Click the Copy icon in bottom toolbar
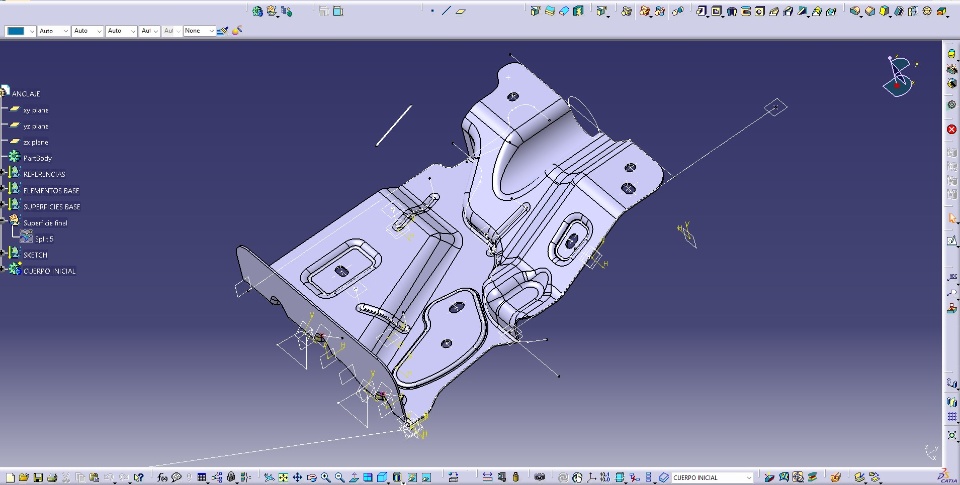This screenshot has width=960, height=485. point(80,477)
